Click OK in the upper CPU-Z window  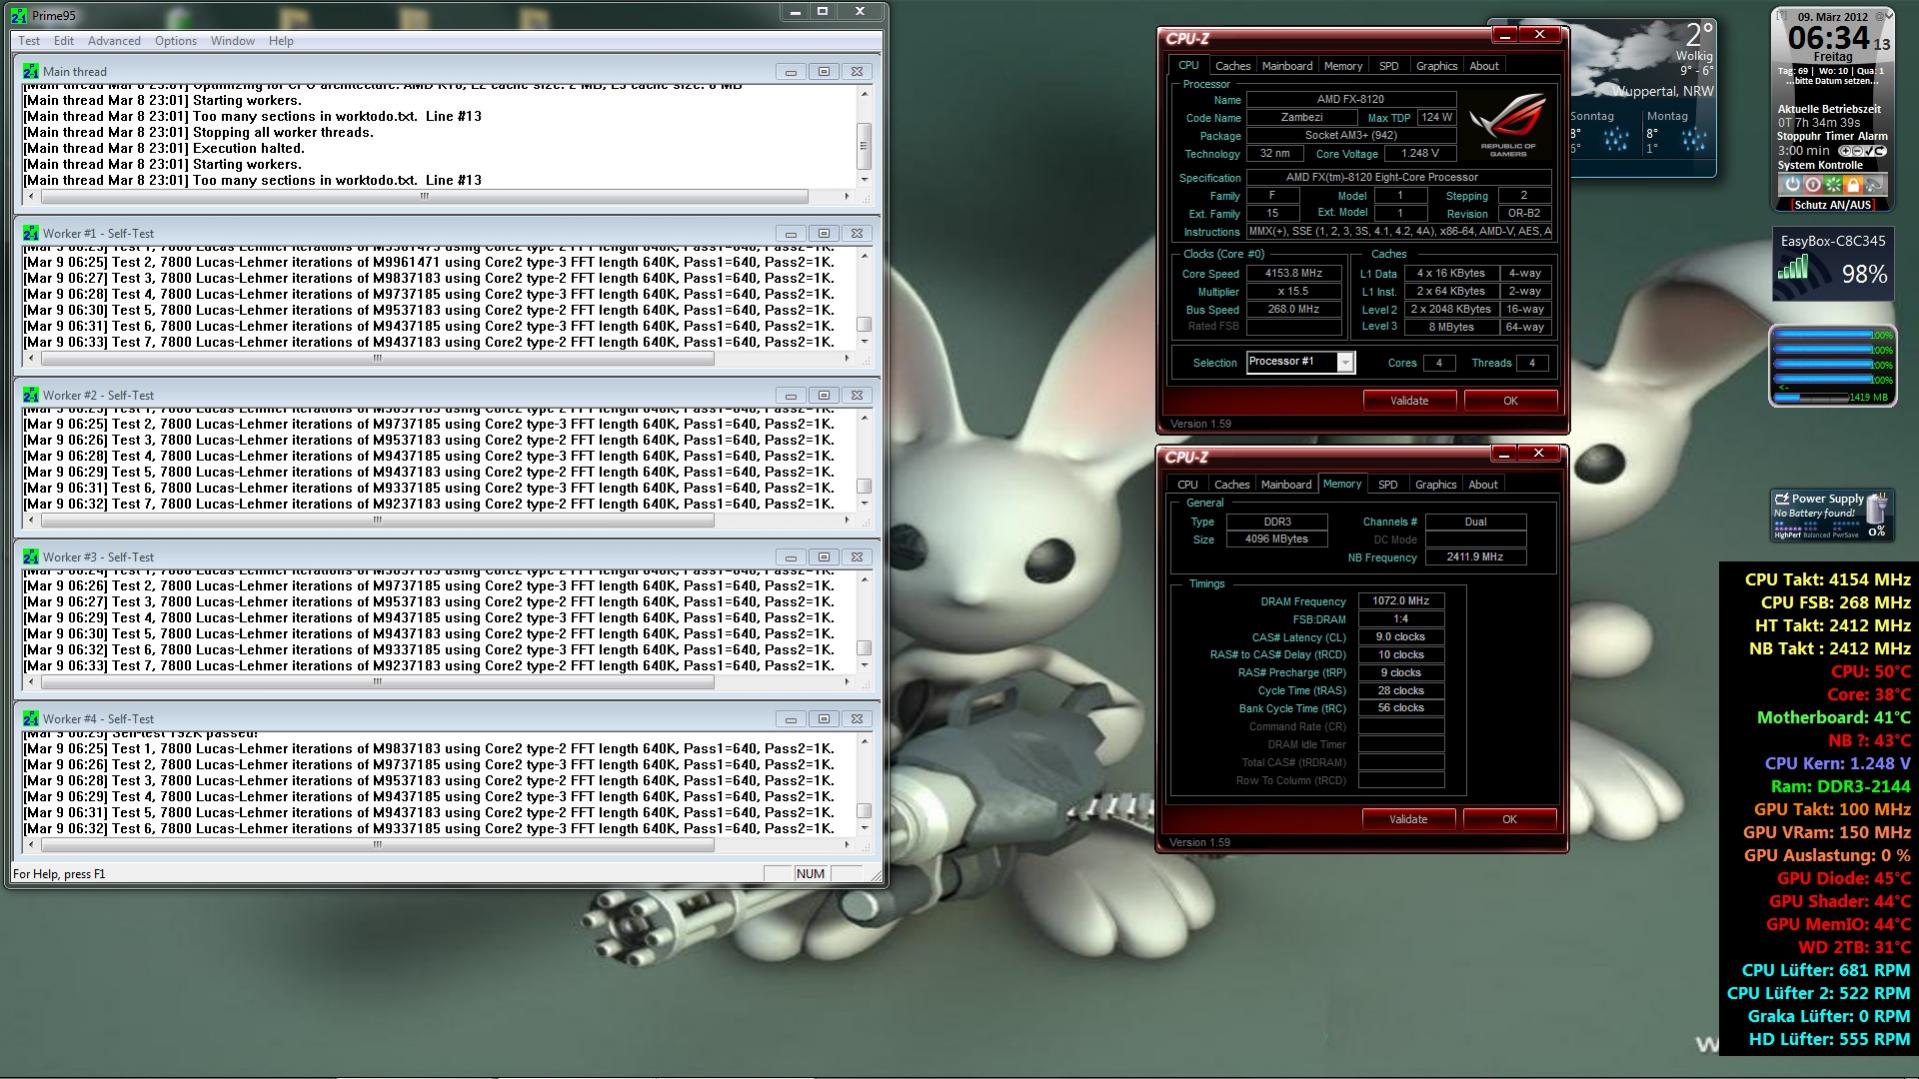pos(1510,401)
